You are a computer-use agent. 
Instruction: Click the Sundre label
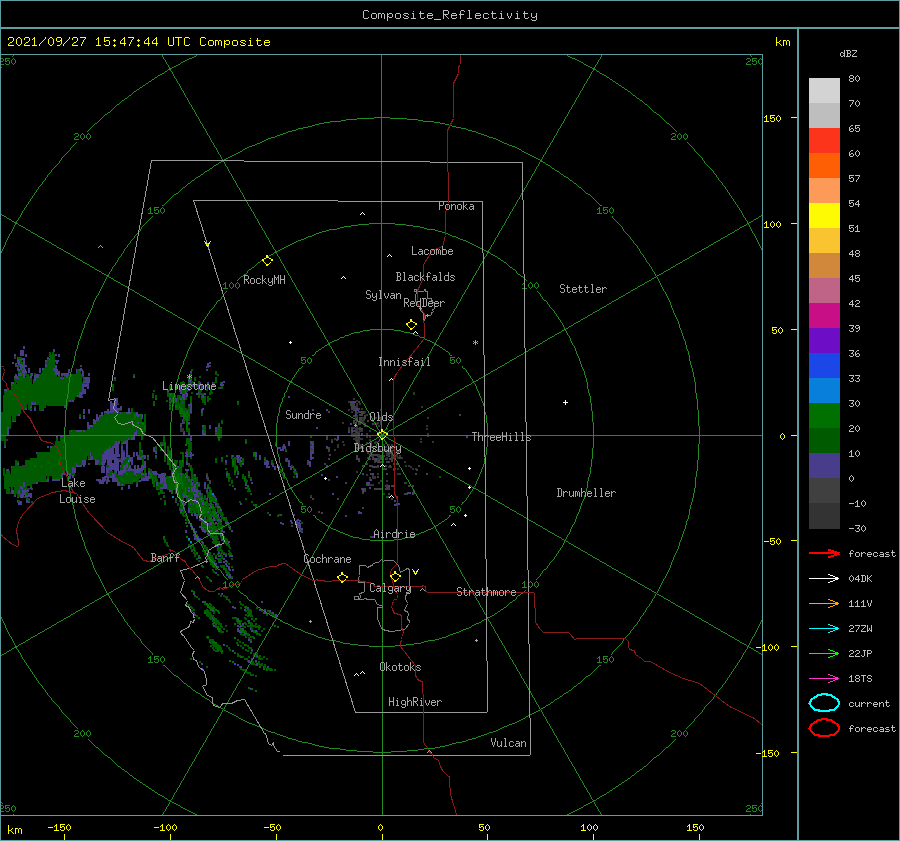pos(303,414)
